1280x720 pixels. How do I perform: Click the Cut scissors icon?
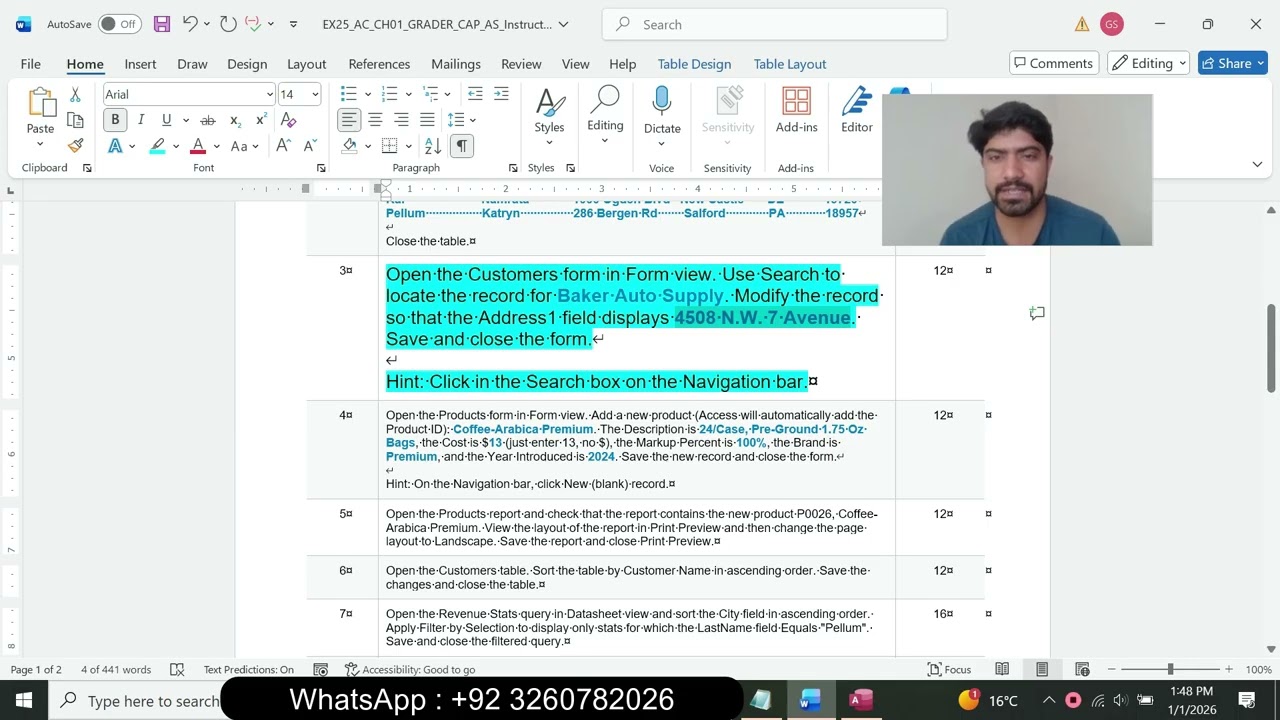tap(75, 95)
